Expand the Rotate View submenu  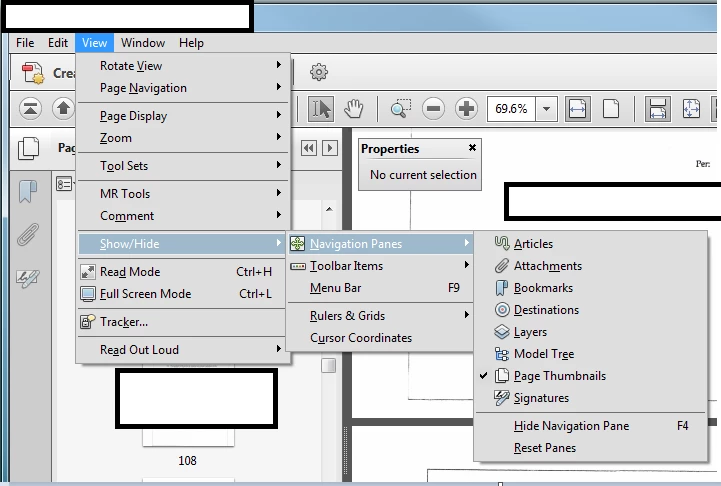[183, 66]
